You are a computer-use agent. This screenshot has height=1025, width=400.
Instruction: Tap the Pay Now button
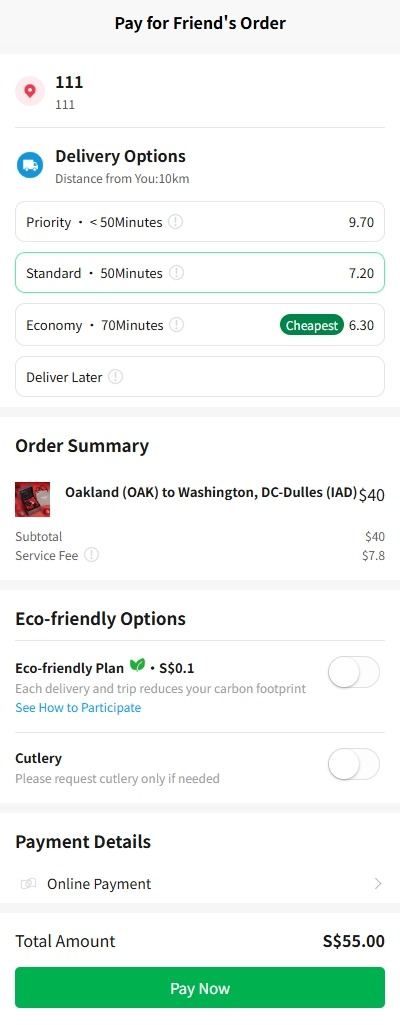(200, 988)
